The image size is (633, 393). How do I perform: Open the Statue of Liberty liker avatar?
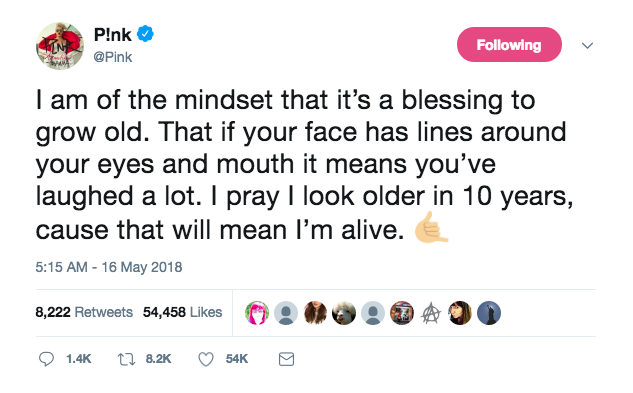tap(489, 313)
